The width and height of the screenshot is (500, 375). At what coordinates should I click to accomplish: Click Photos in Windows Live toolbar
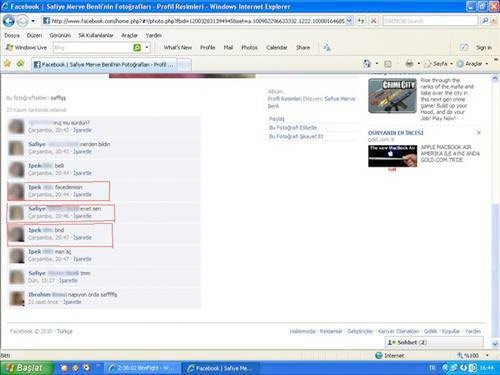click(x=249, y=48)
